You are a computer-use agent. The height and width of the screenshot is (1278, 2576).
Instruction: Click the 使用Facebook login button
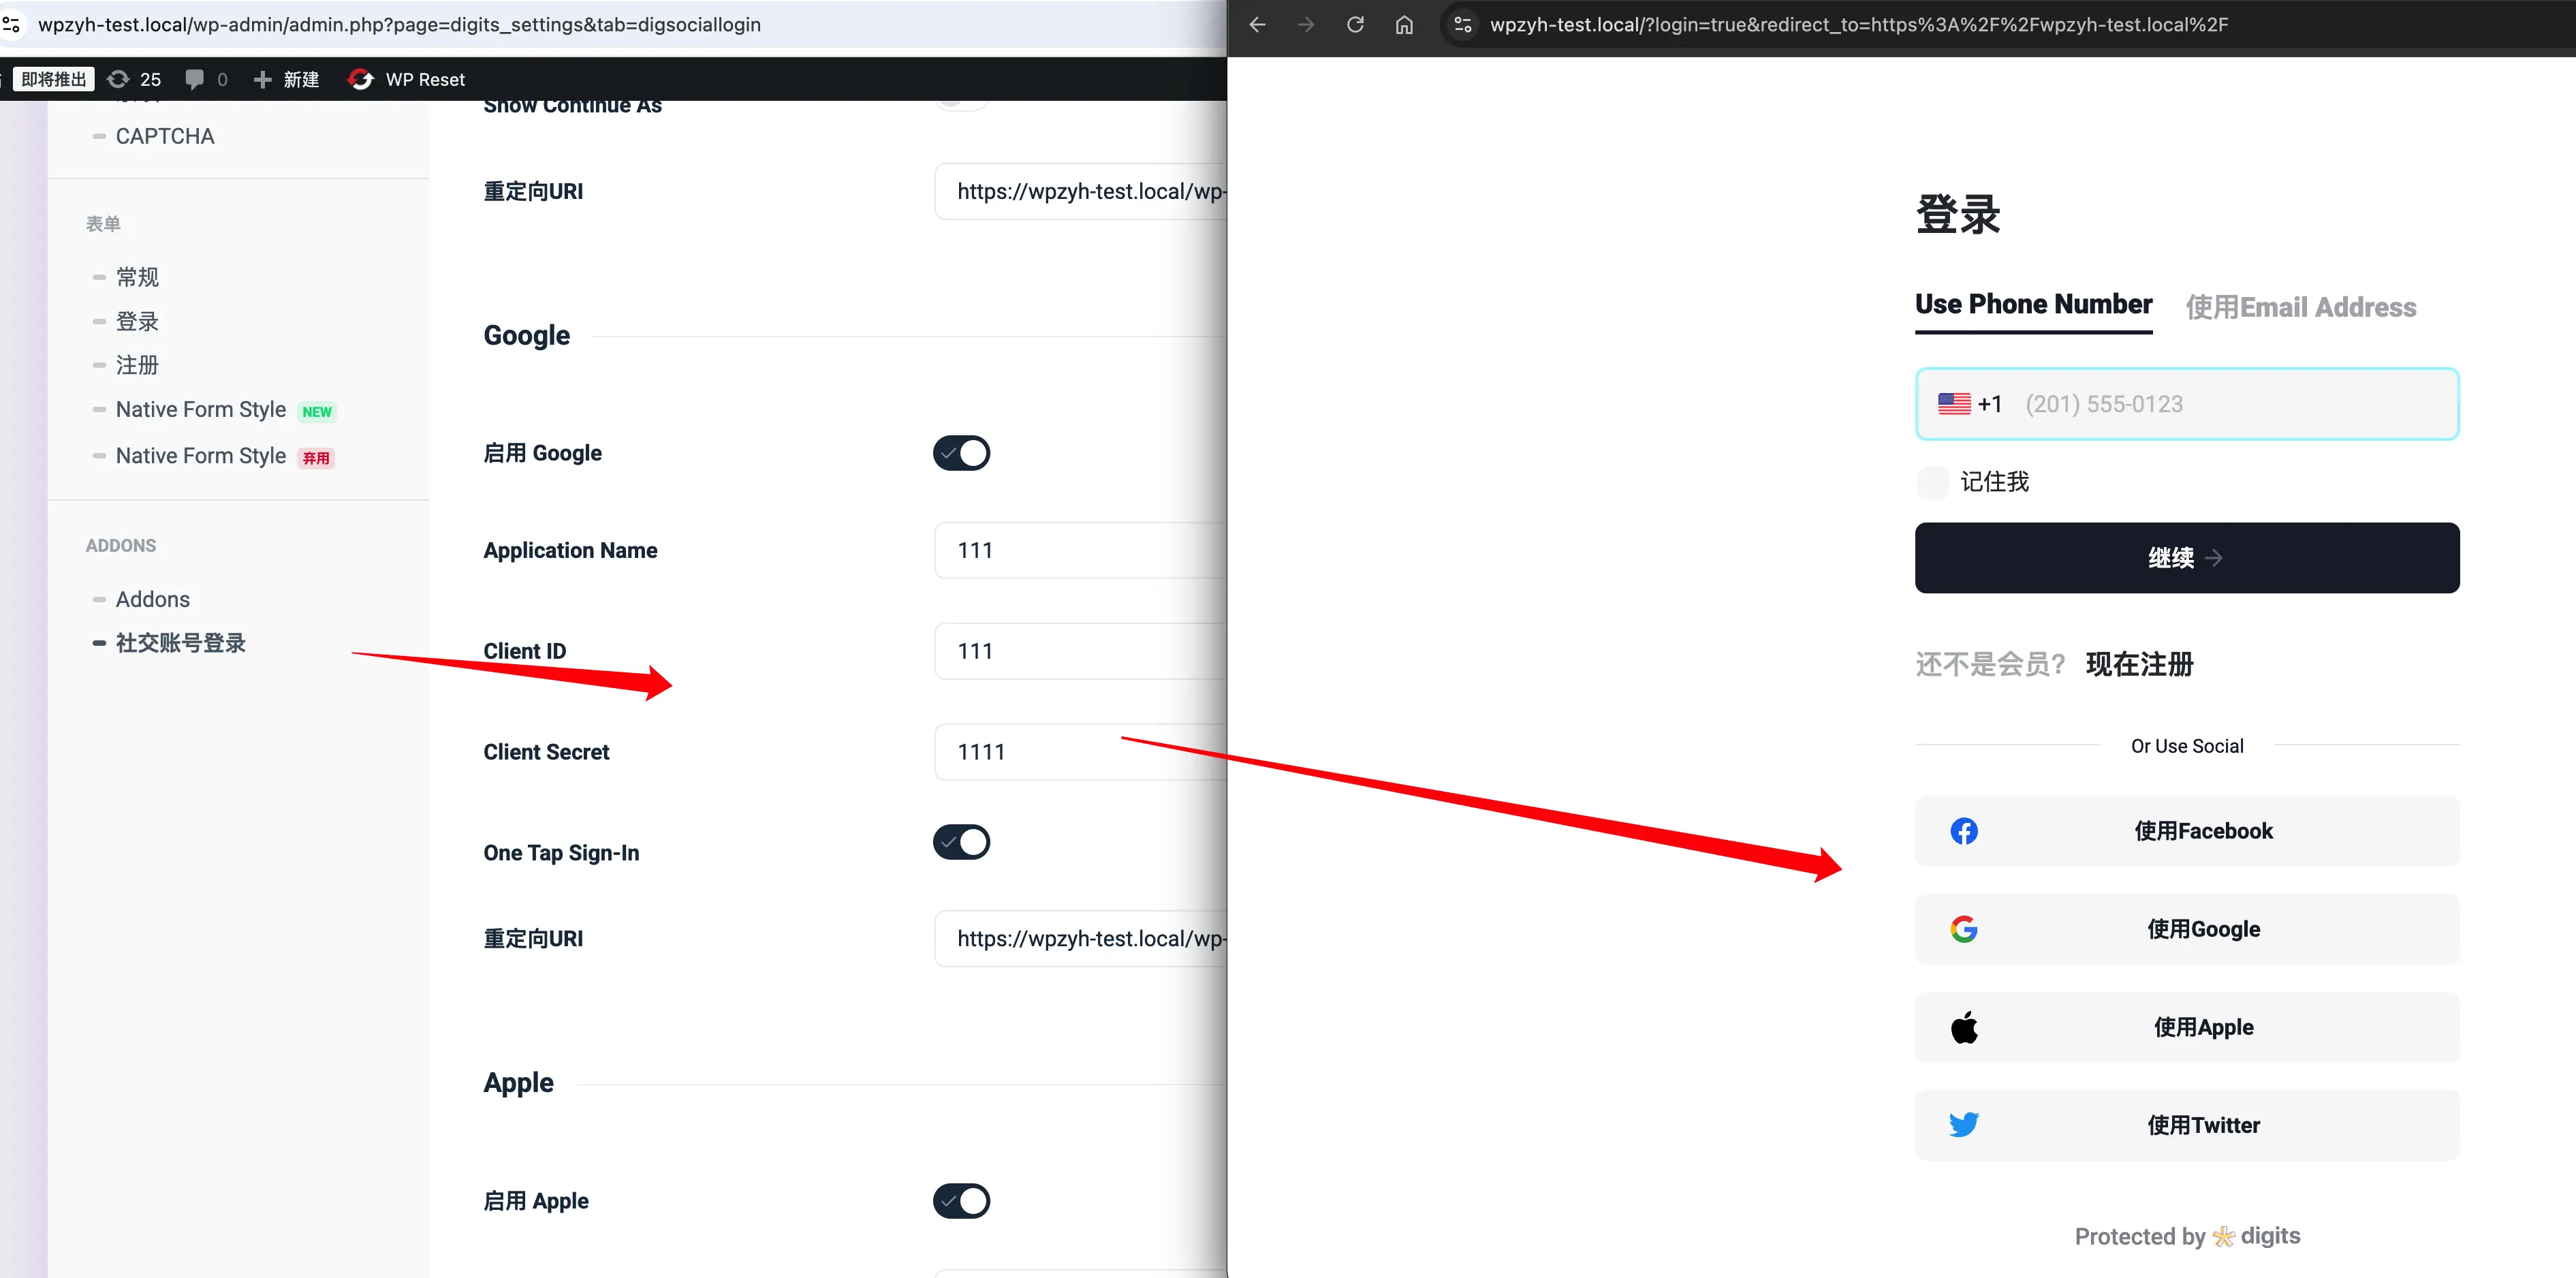[x=2187, y=831]
